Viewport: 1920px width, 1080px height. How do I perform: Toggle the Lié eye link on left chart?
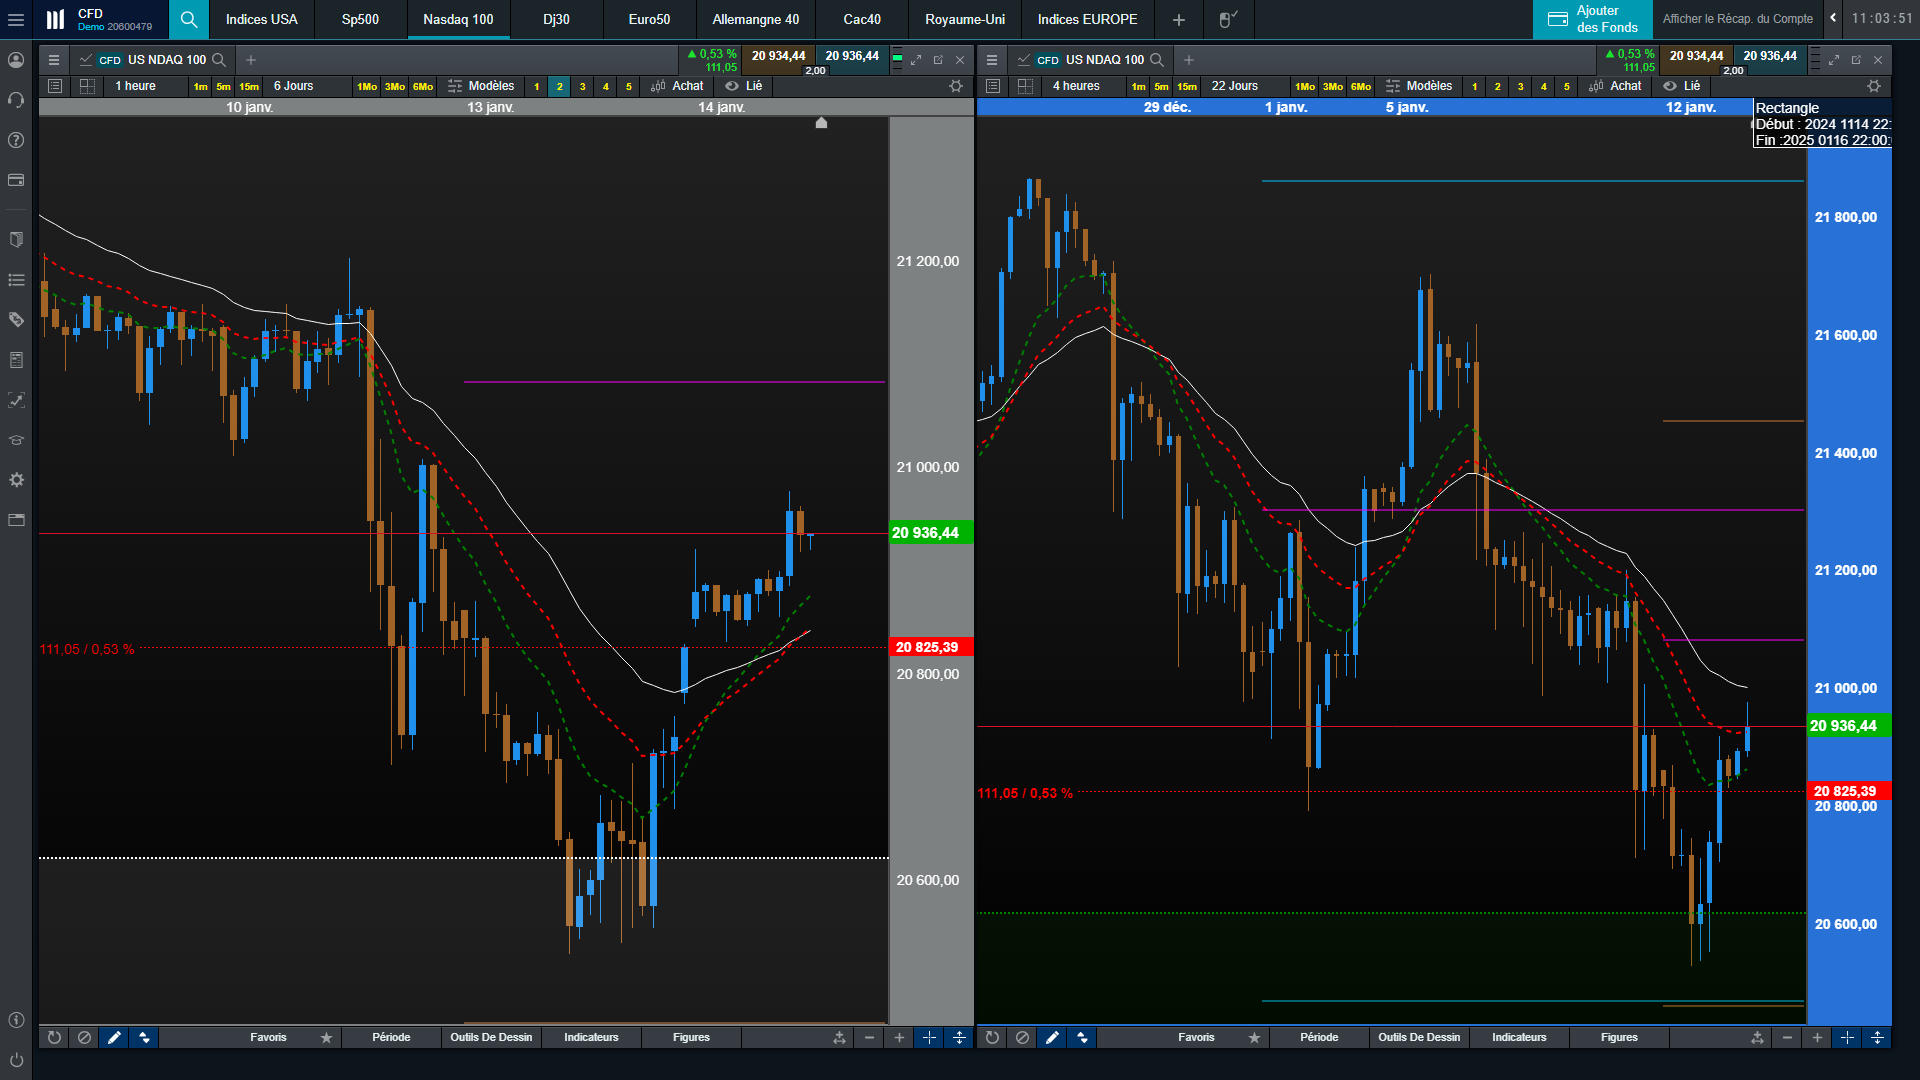pyautogui.click(x=744, y=86)
